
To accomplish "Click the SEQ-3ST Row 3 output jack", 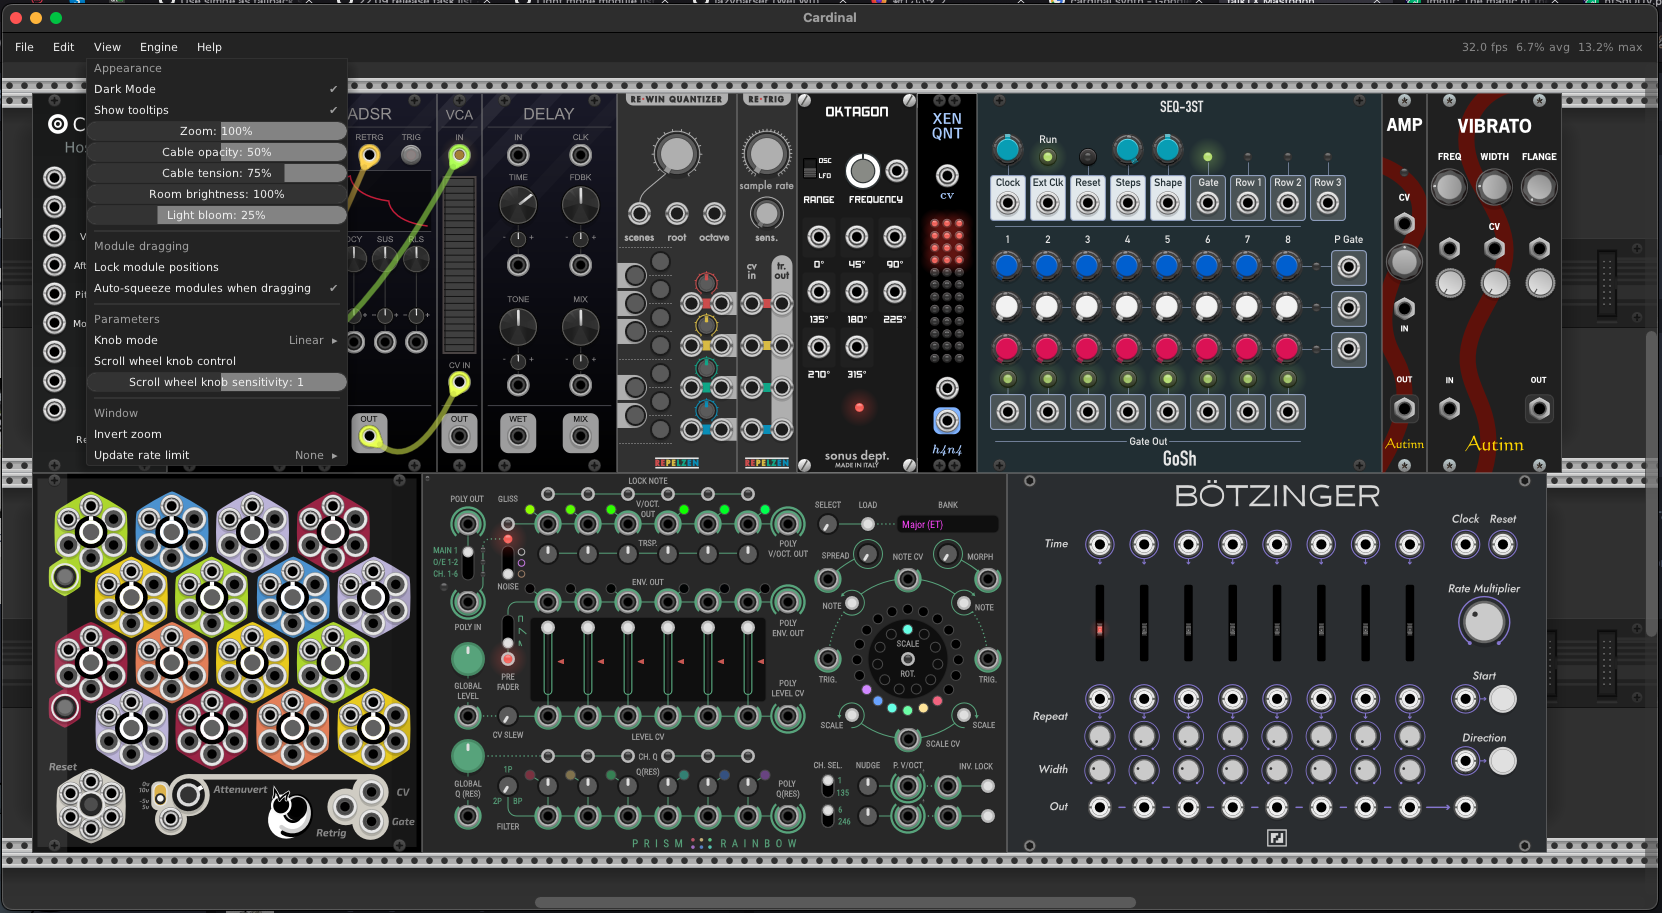I will pos(1328,204).
